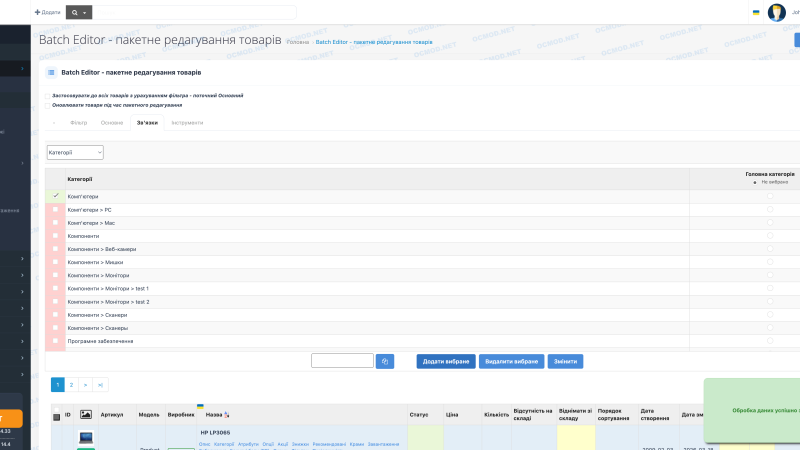Screen dimensions: 800x450
Task: Click the 'Видалити вибране' button
Action: coord(511,361)
